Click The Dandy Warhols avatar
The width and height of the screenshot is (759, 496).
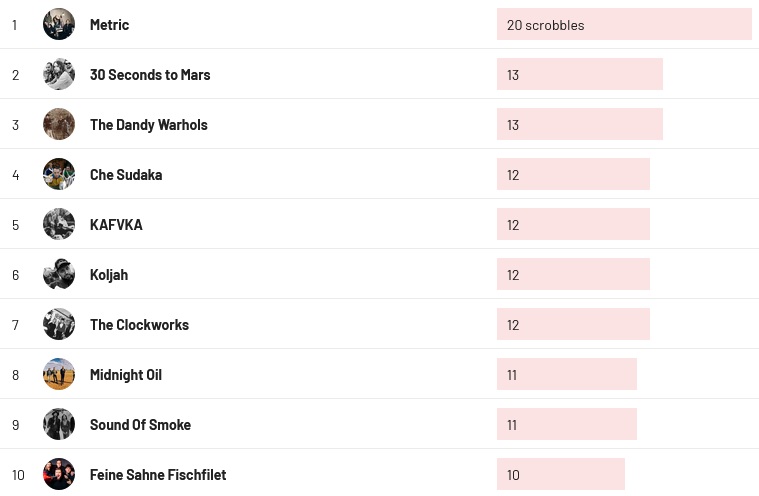tap(59, 124)
